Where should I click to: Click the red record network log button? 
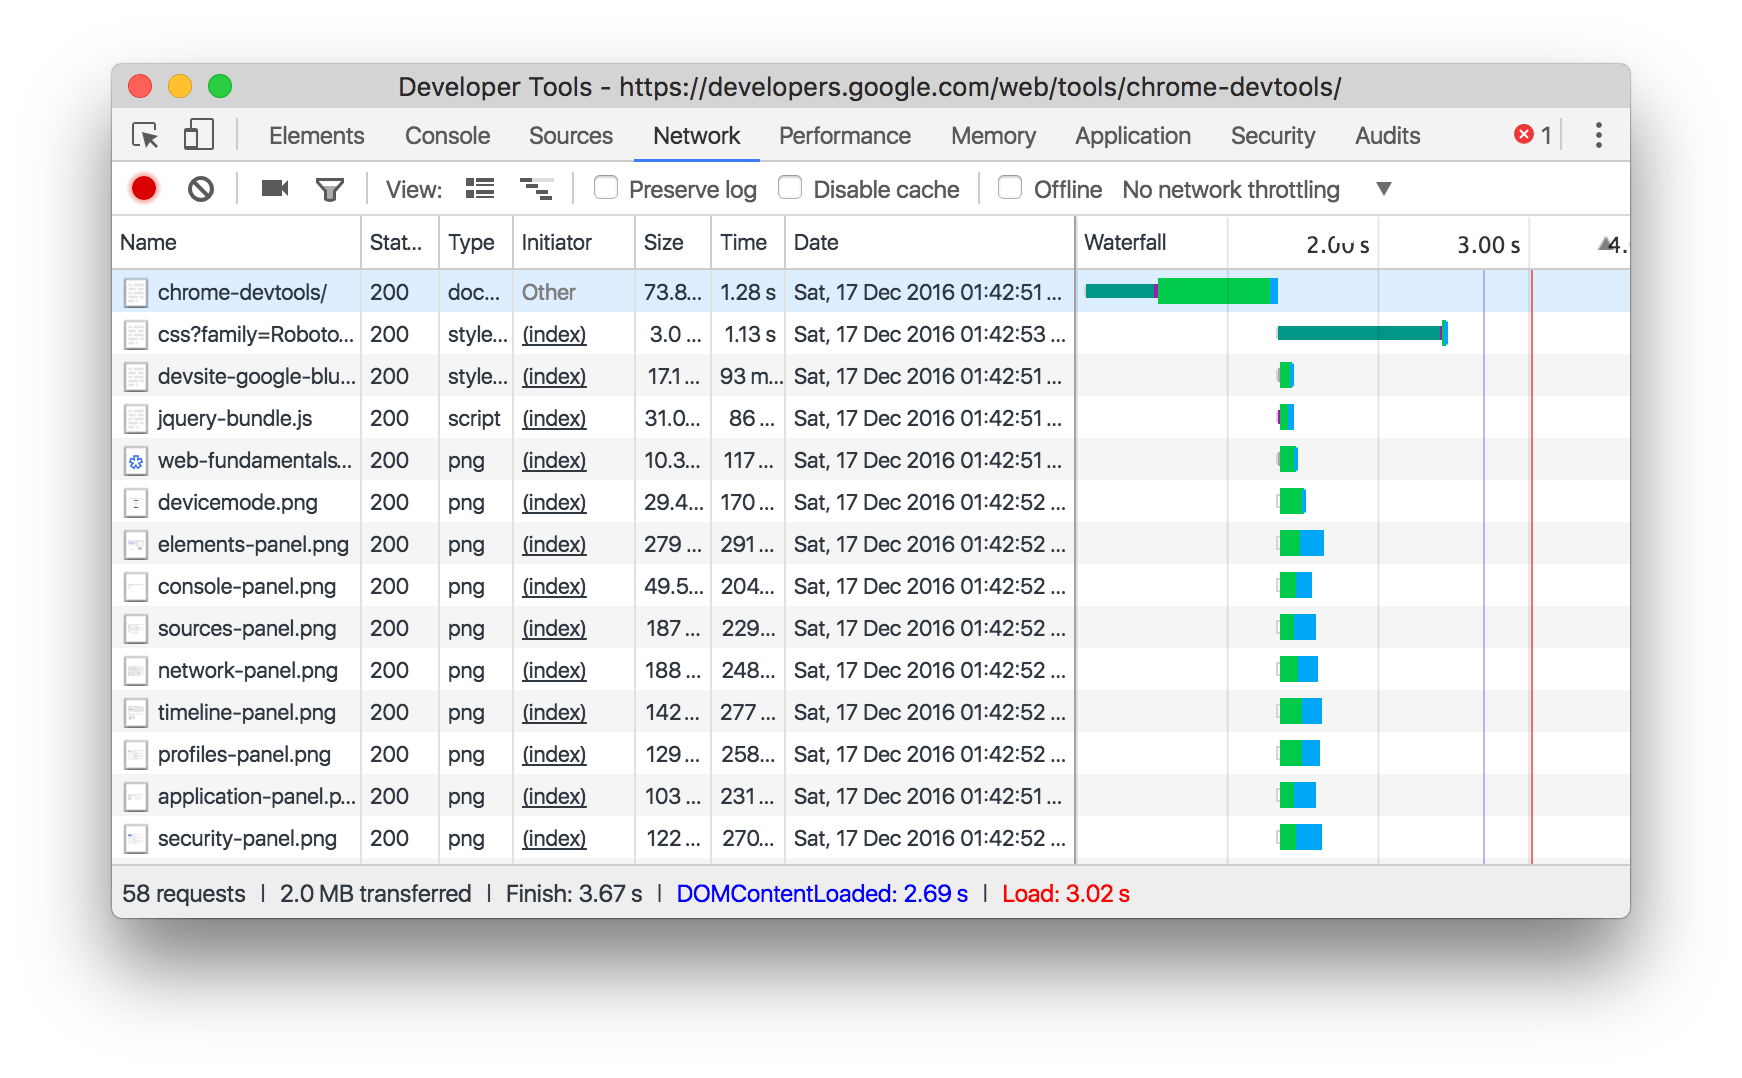(143, 188)
